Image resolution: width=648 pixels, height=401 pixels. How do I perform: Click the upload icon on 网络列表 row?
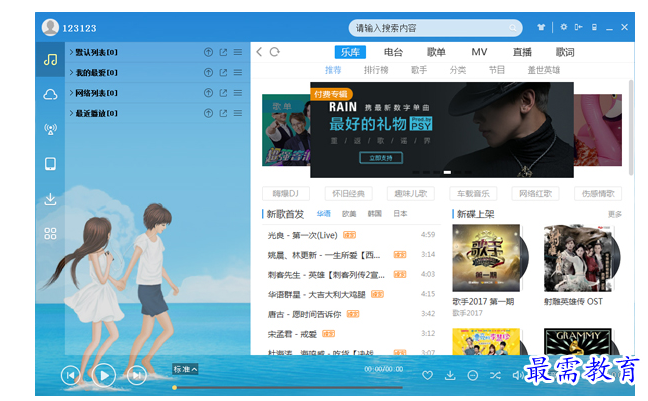208,93
